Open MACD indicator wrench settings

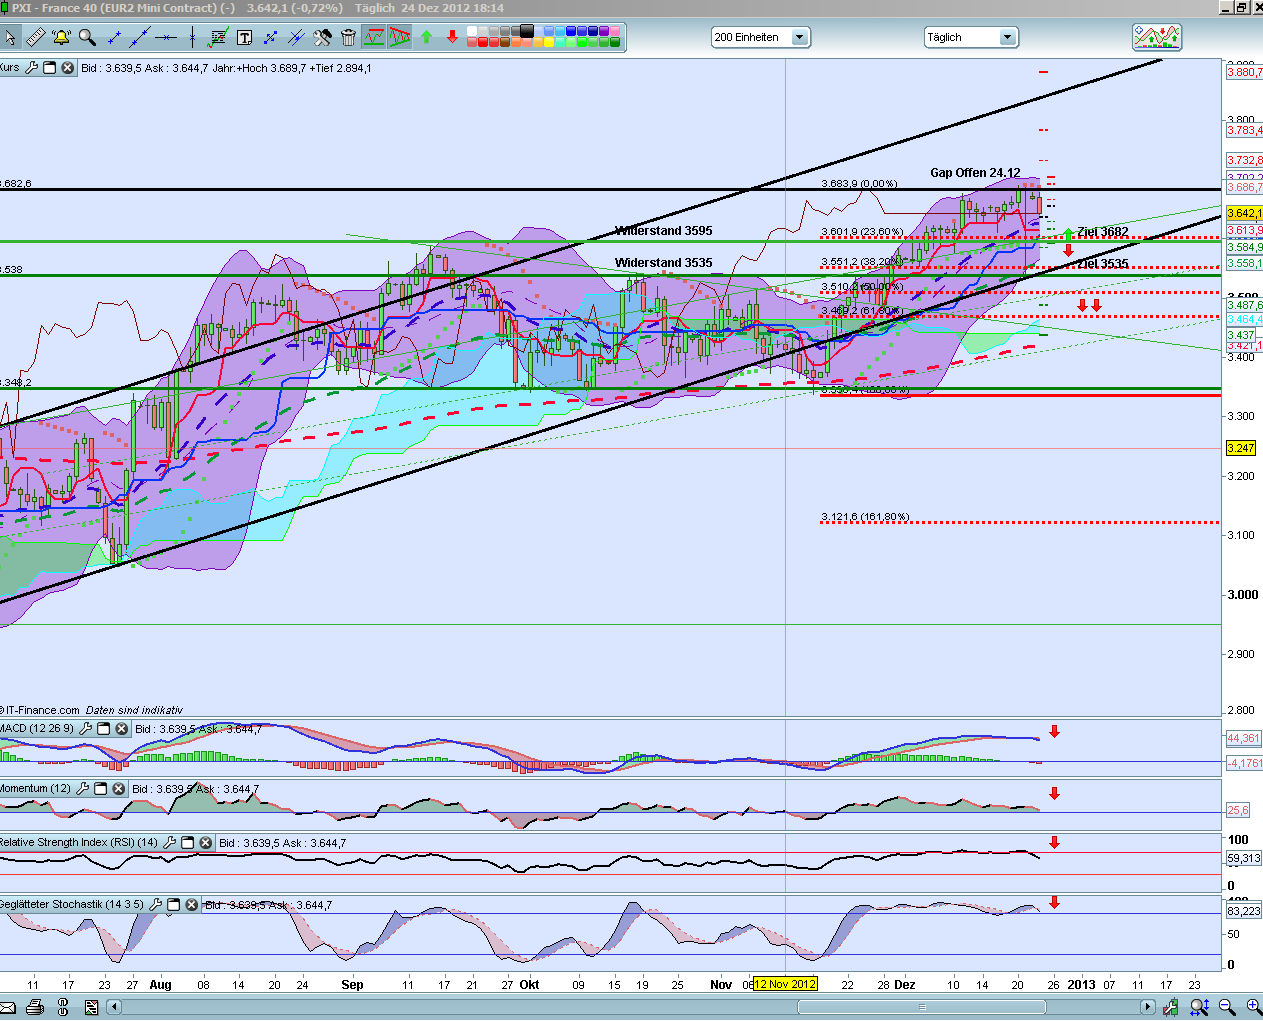coord(85,729)
